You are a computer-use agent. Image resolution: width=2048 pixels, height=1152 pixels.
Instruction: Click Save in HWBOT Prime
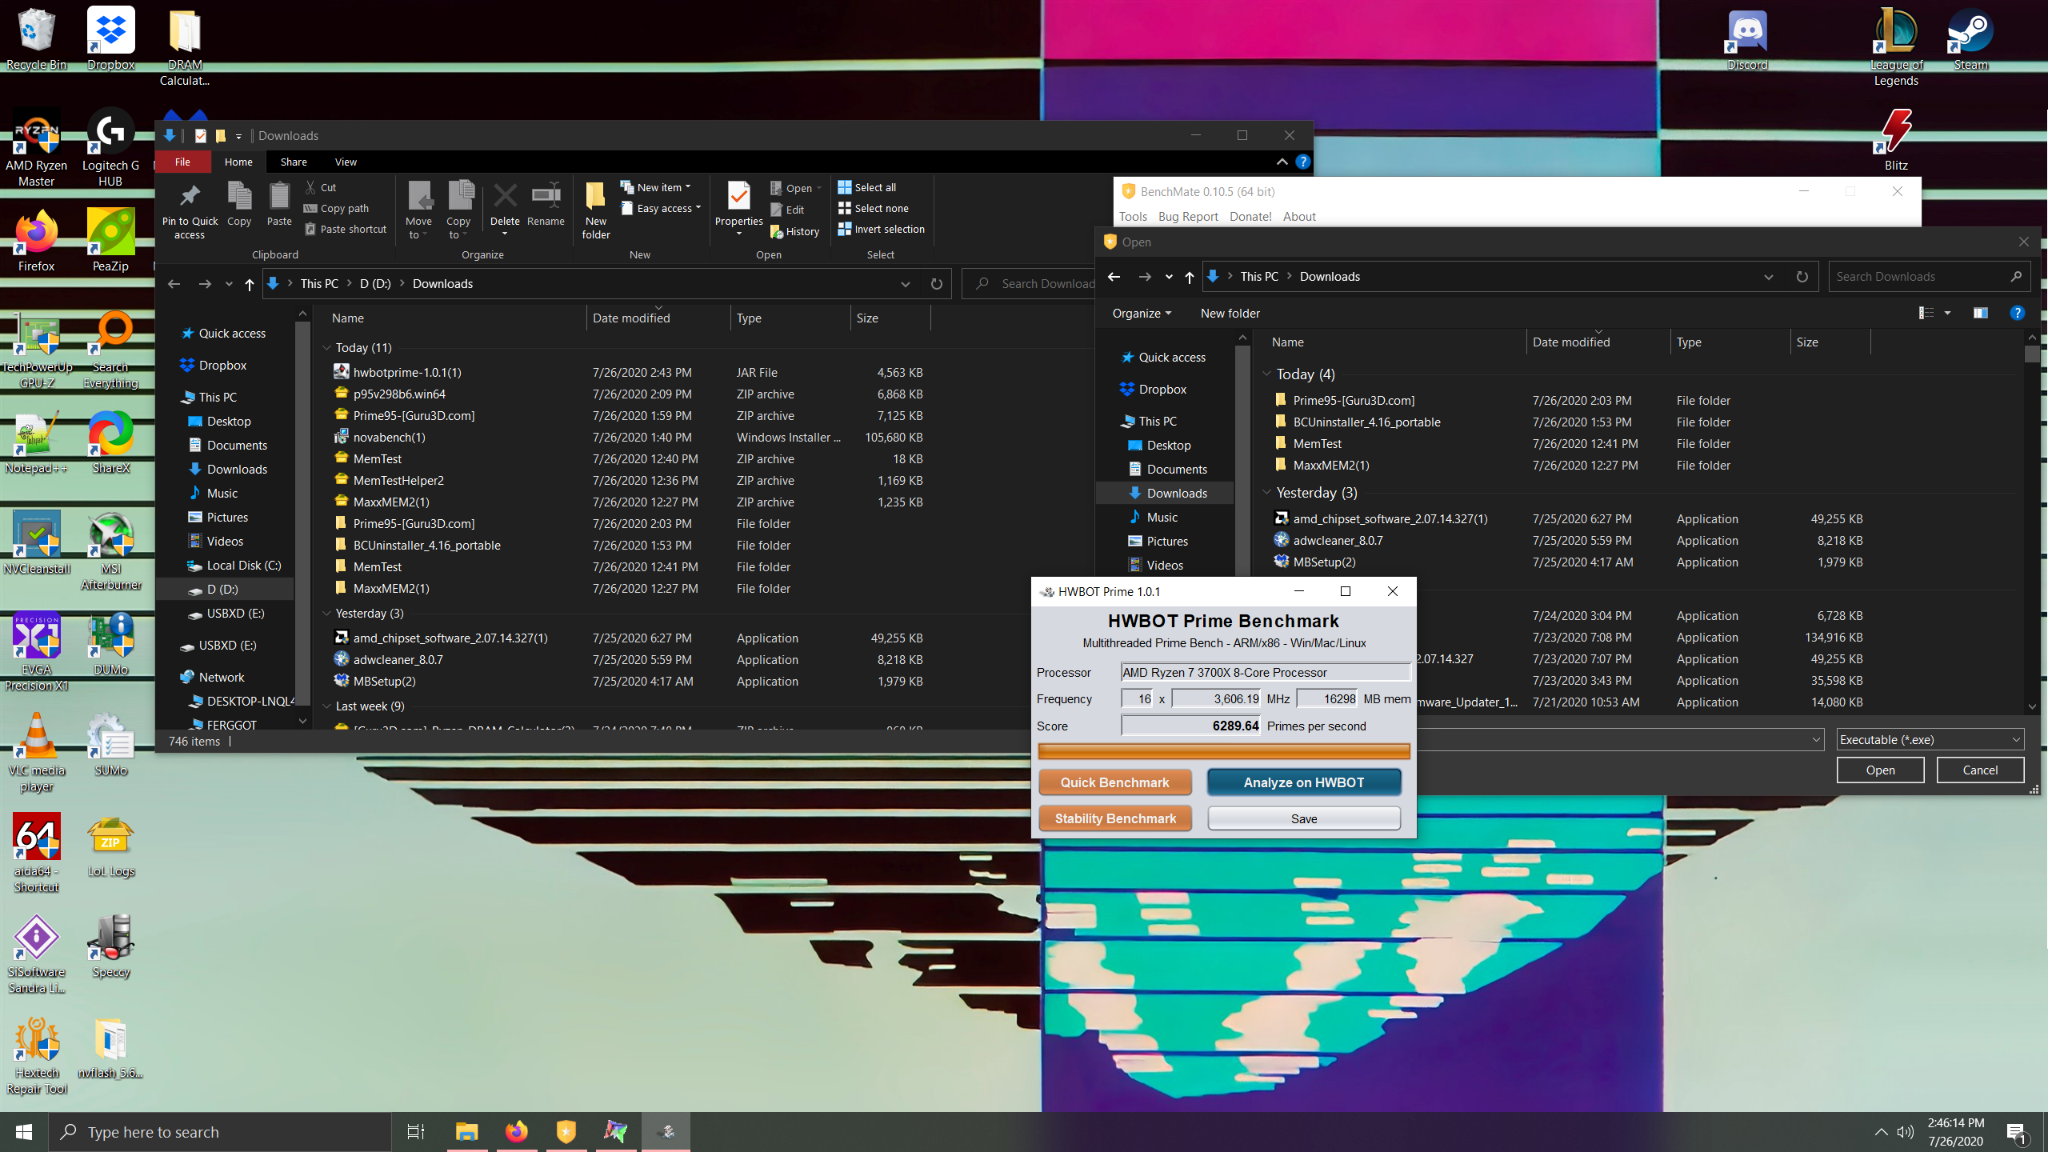point(1303,819)
